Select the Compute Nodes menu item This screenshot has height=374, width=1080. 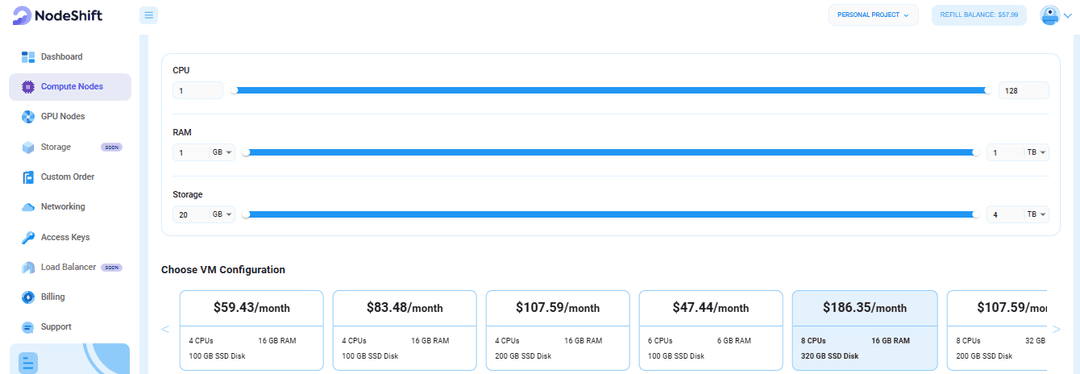point(70,87)
